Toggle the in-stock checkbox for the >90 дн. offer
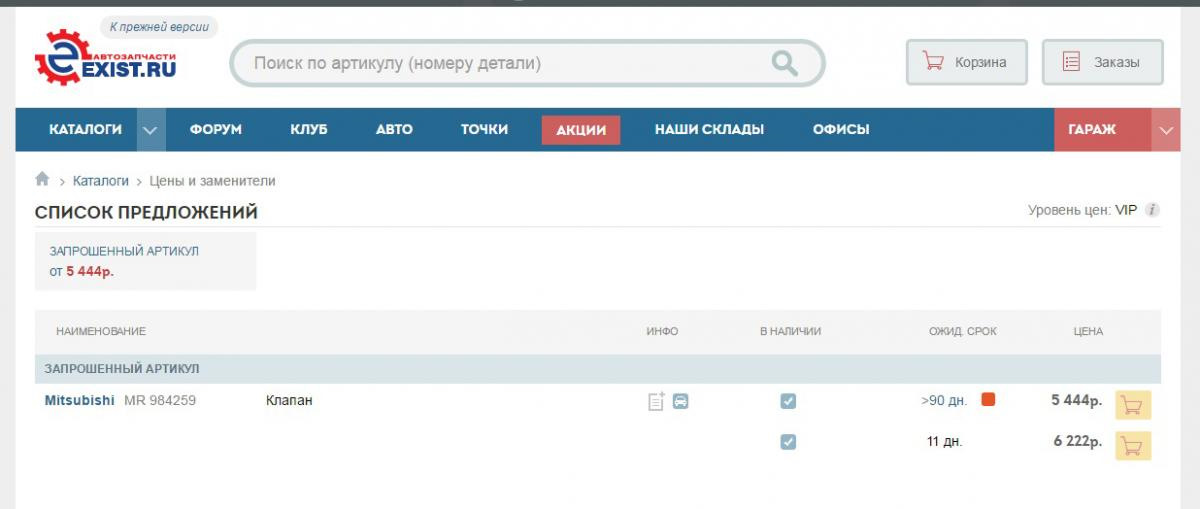The width and height of the screenshot is (1200, 509). [788, 401]
